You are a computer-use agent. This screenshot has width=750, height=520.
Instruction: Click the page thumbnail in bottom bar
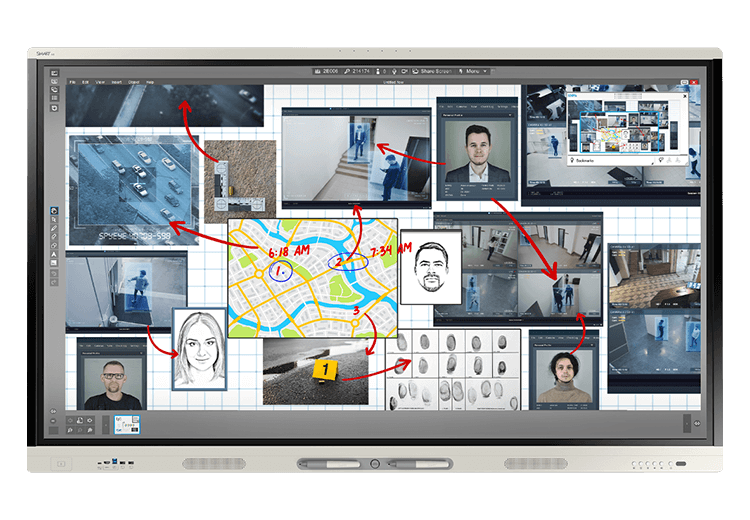tap(128, 425)
